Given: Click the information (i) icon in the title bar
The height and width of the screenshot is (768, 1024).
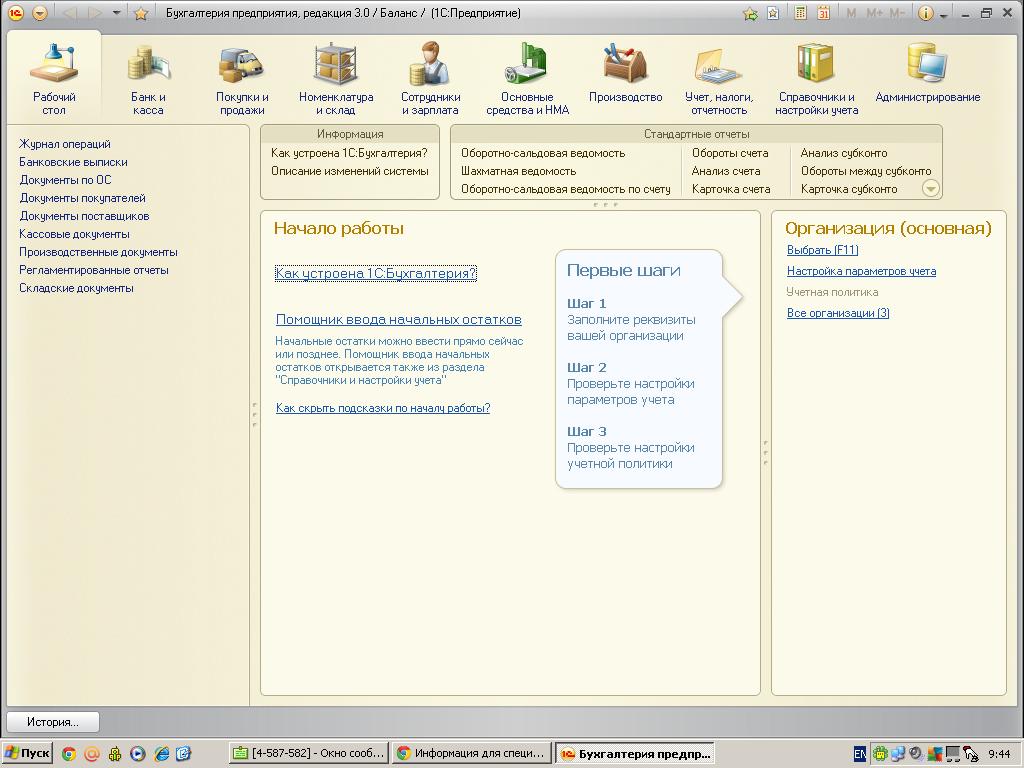Looking at the screenshot, I should tap(925, 13).
